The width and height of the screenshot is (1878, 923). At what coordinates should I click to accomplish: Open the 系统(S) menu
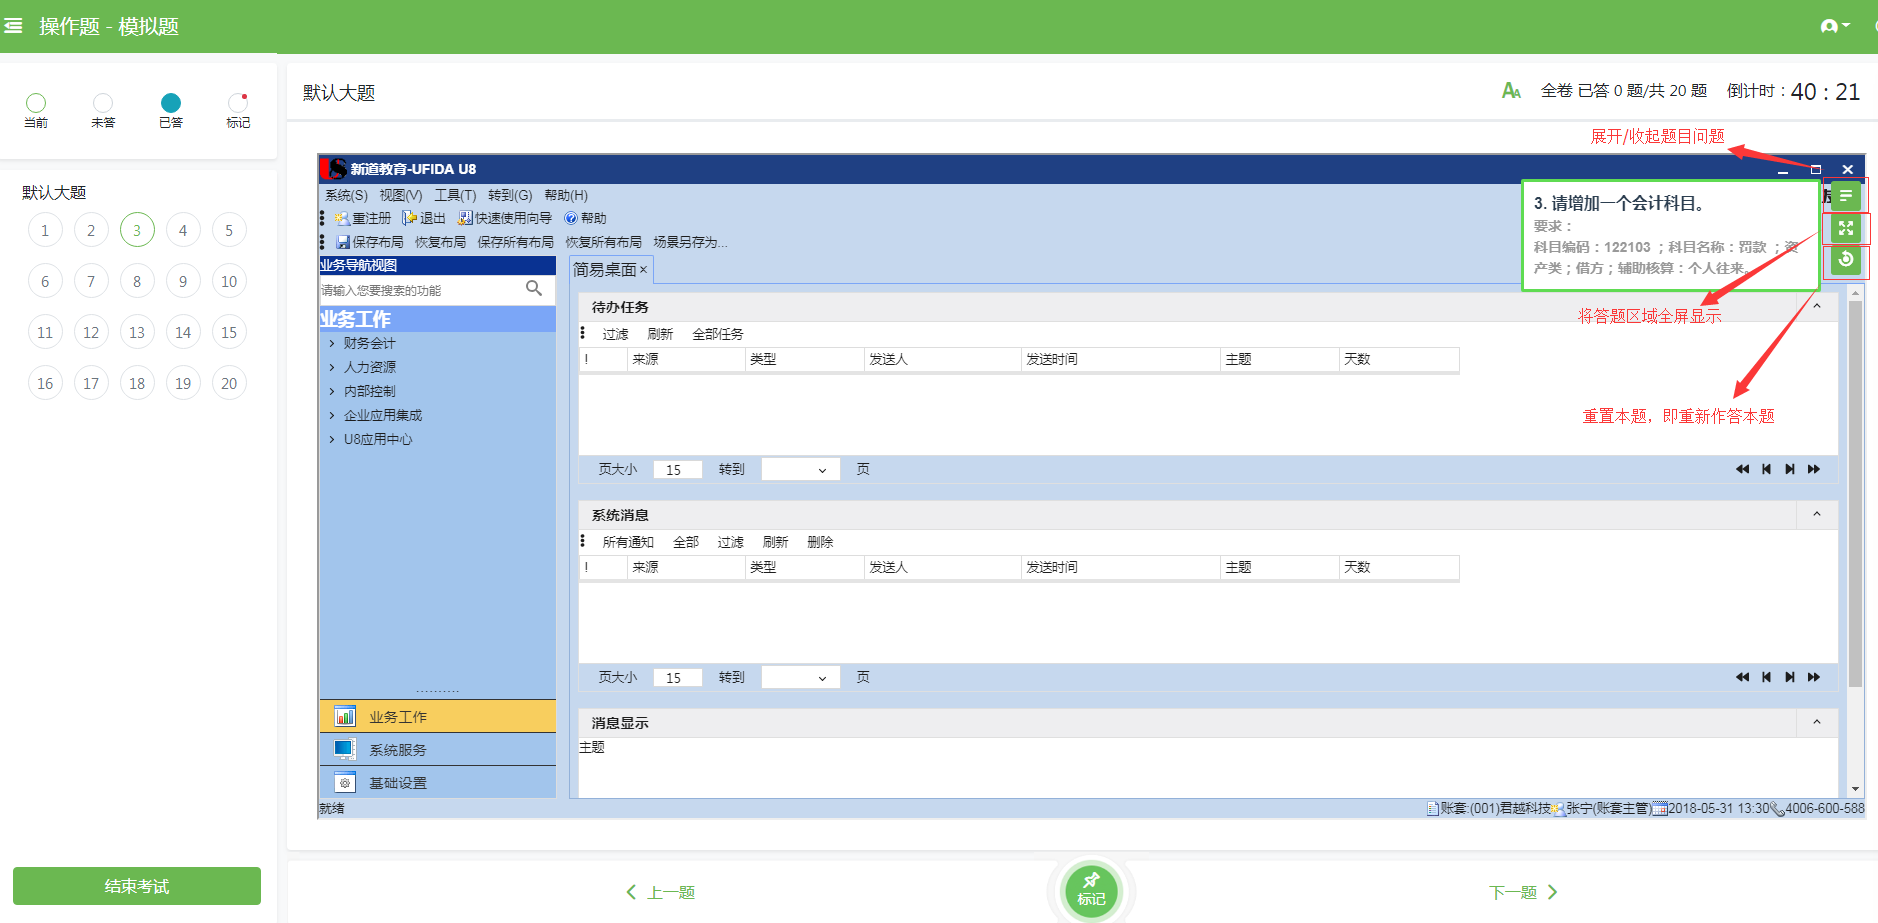point(346,195)
